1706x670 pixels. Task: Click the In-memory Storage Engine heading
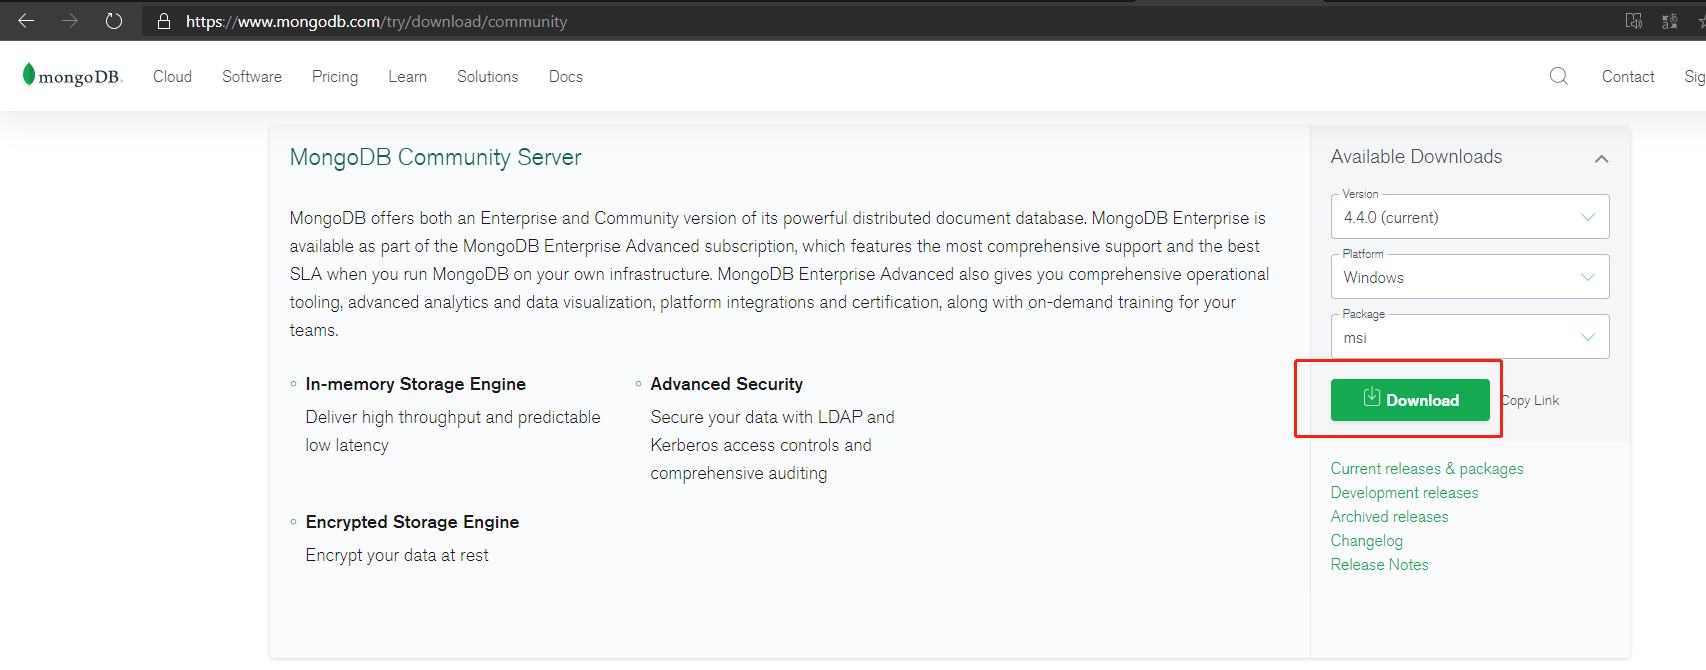[415, 384]
